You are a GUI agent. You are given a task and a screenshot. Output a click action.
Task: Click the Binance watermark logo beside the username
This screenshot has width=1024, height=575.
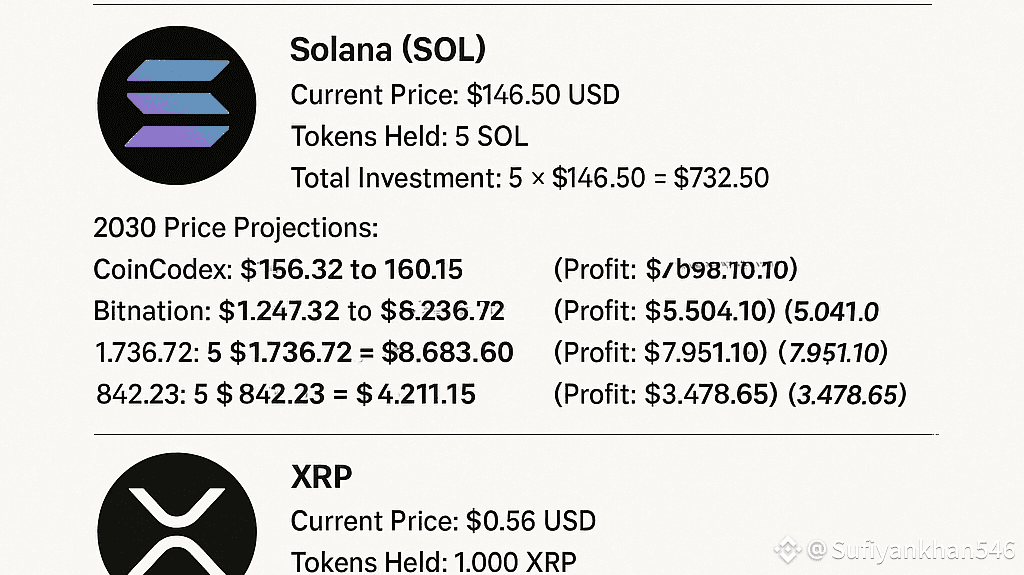point(791,549)
